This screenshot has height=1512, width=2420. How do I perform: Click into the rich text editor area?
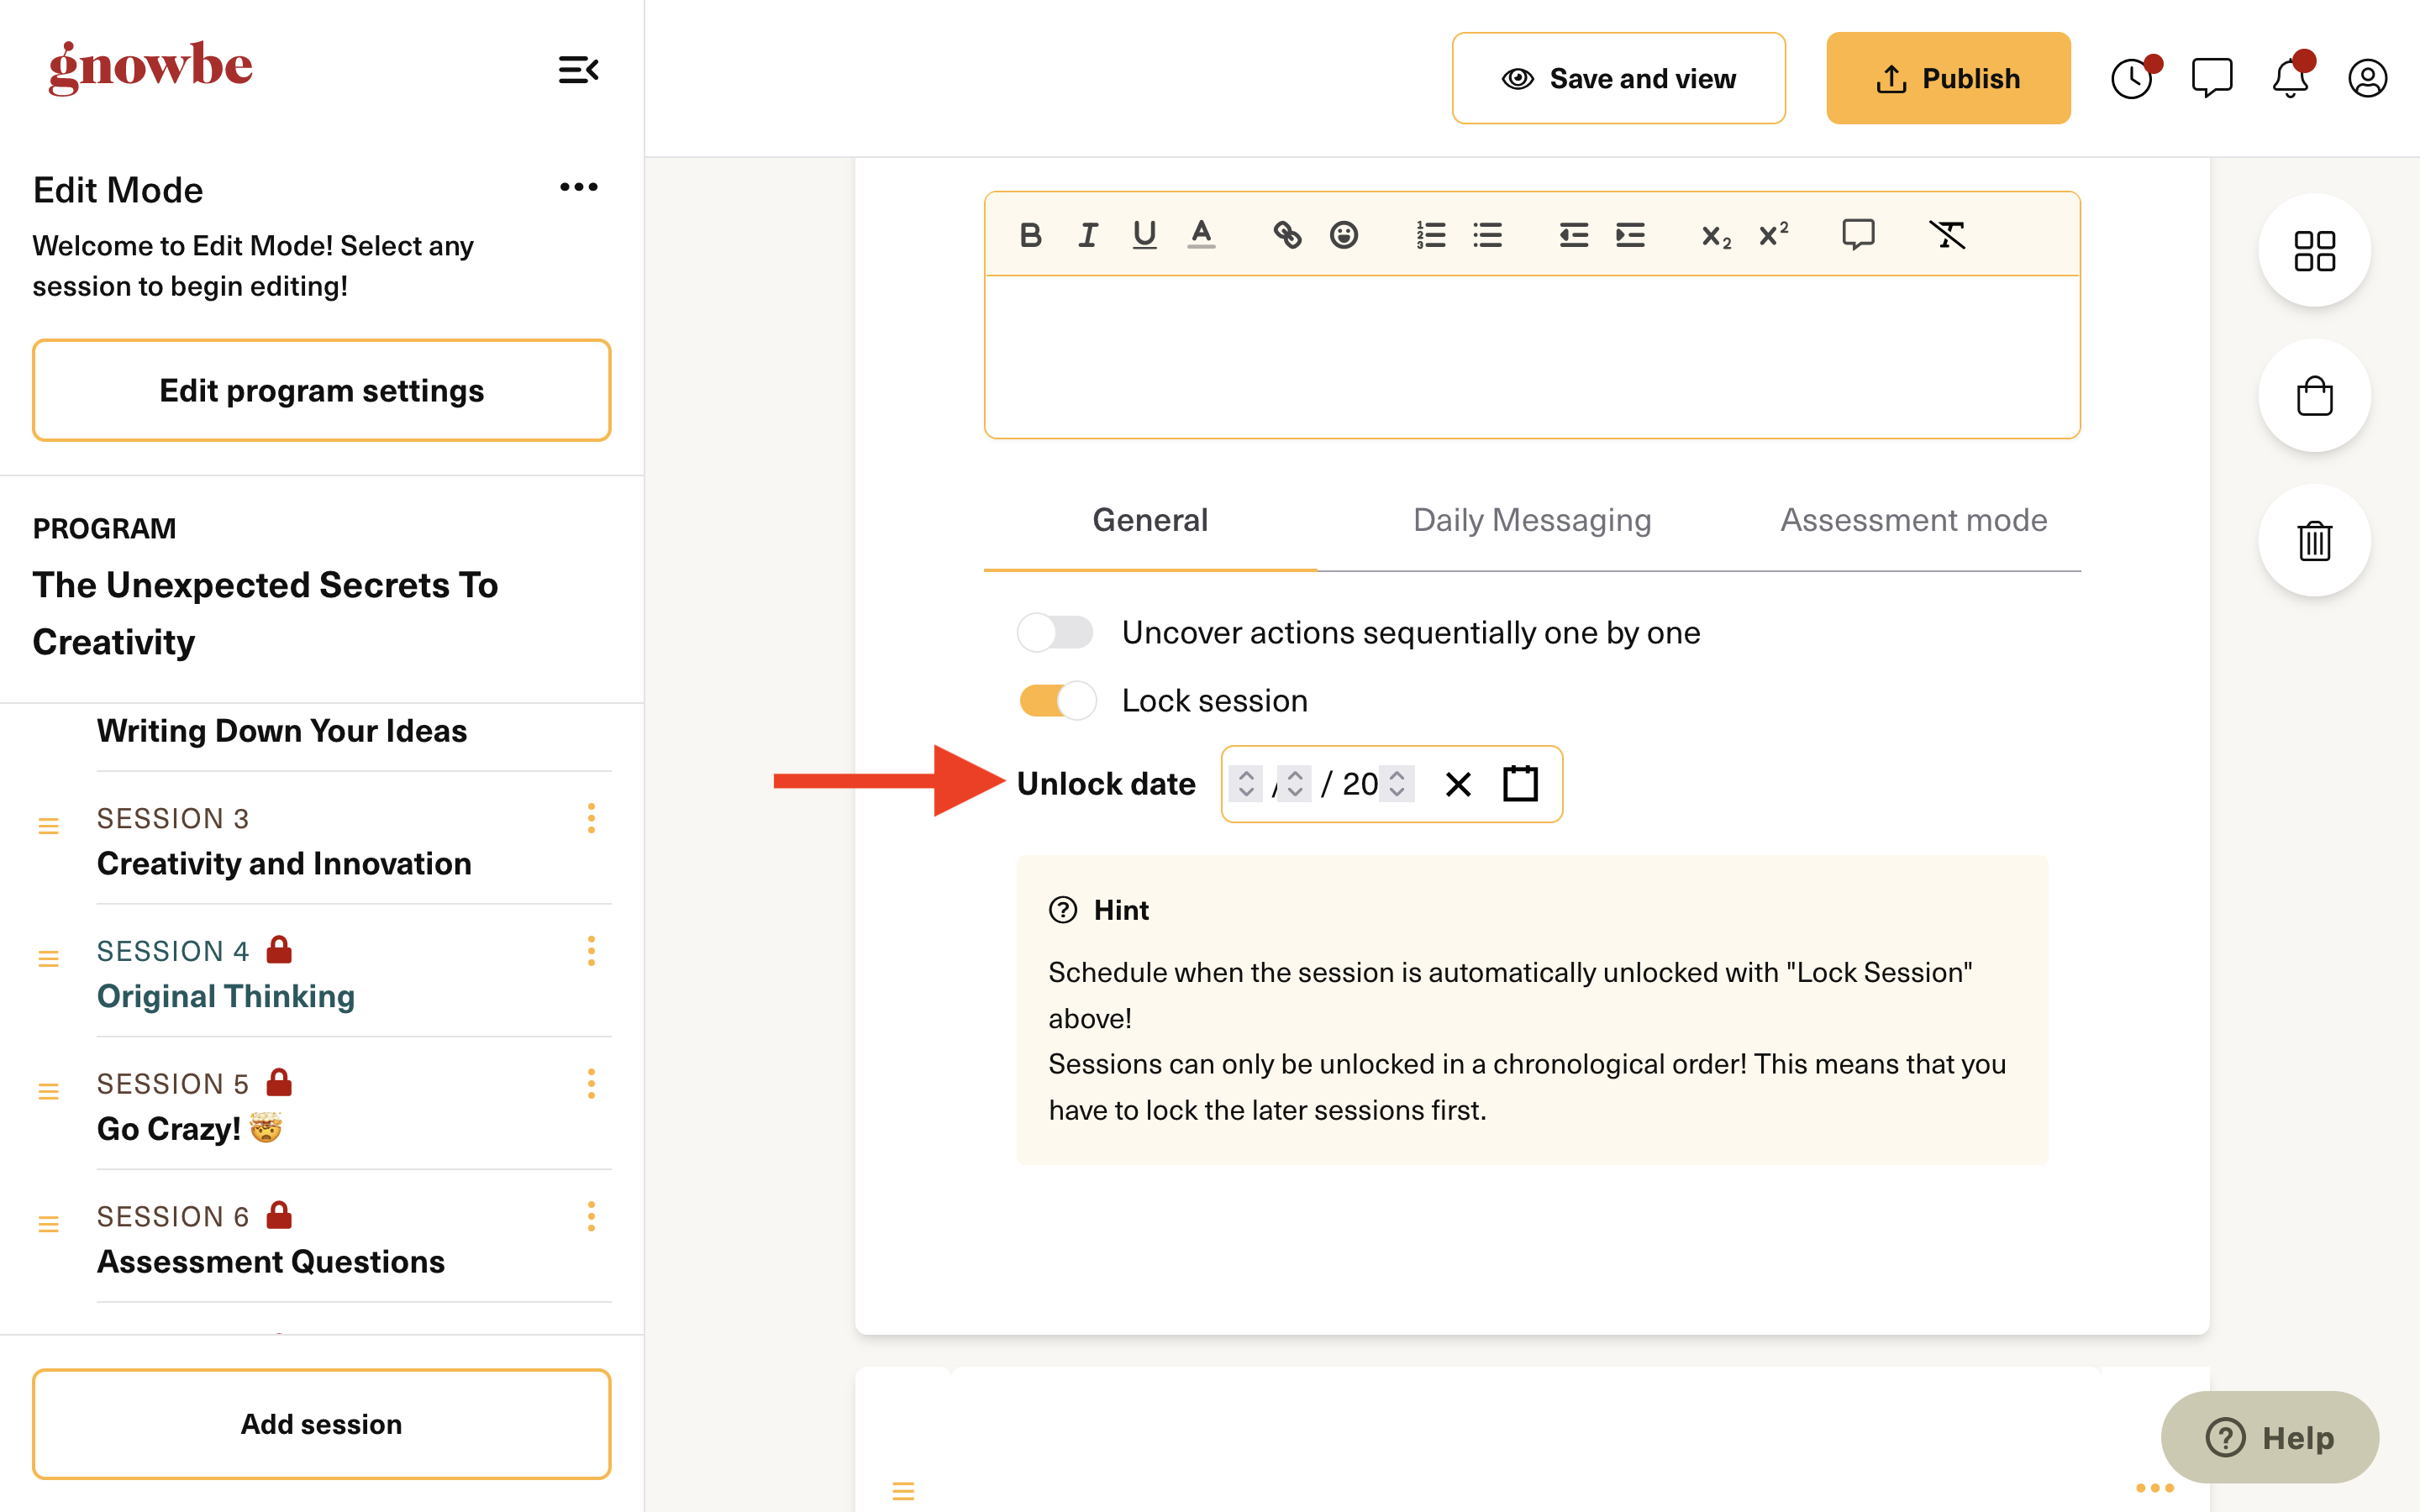(1532, 356)
